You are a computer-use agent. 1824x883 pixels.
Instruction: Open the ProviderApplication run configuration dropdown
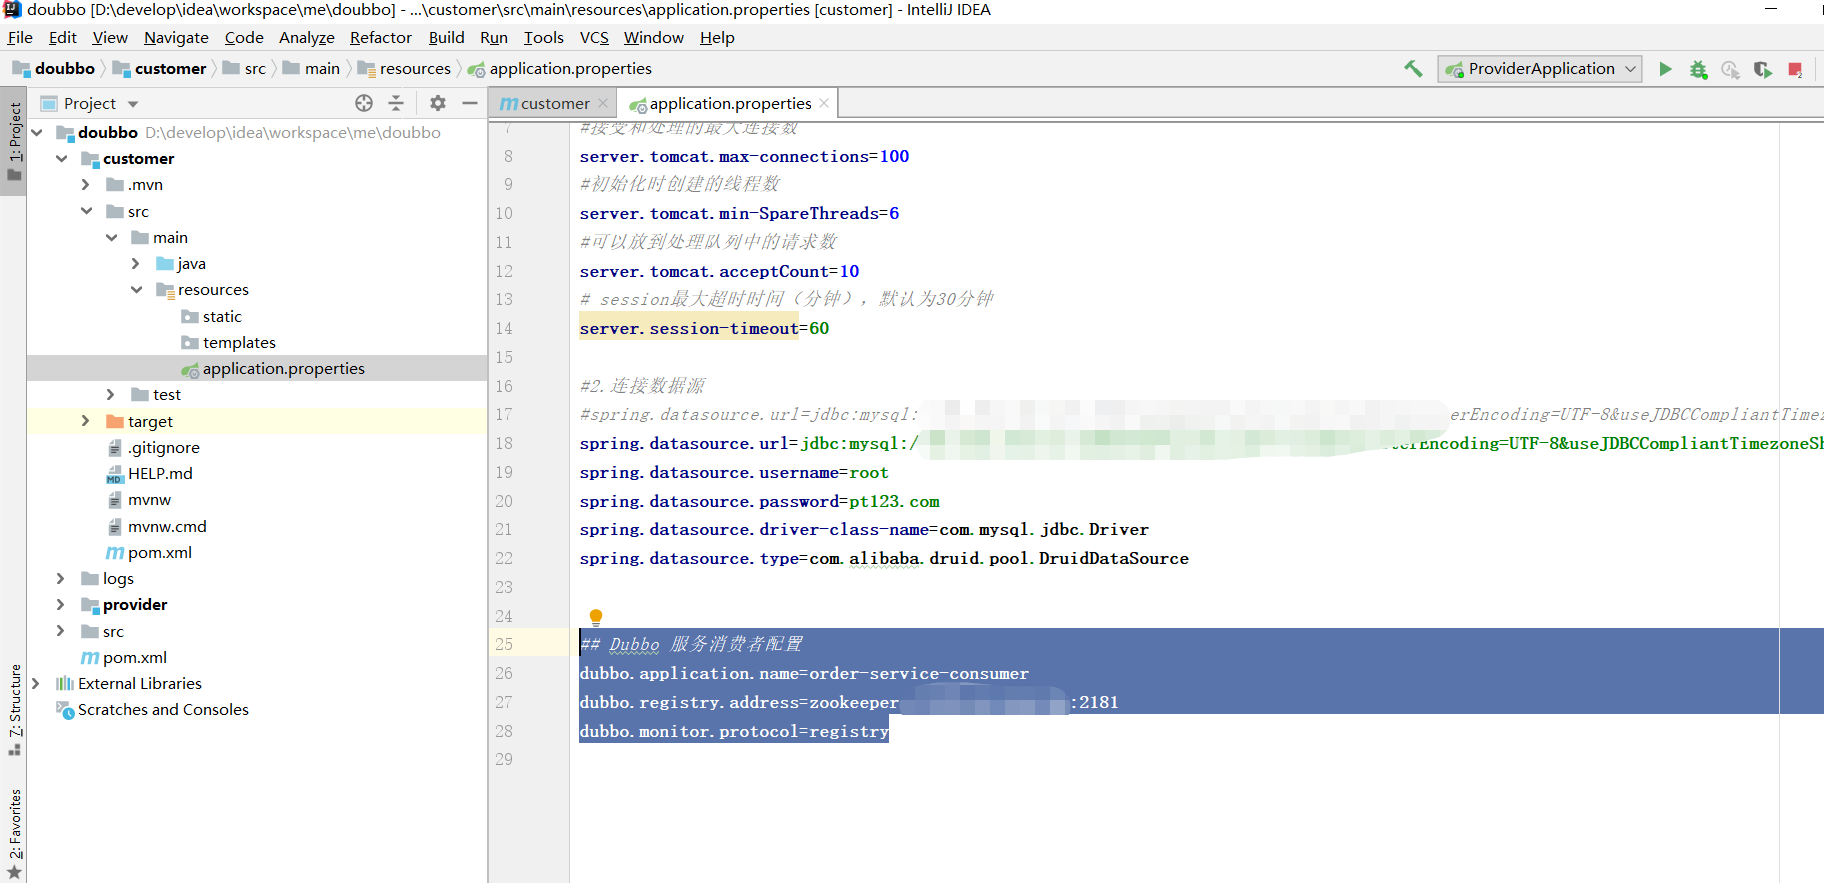[1540, 69]
